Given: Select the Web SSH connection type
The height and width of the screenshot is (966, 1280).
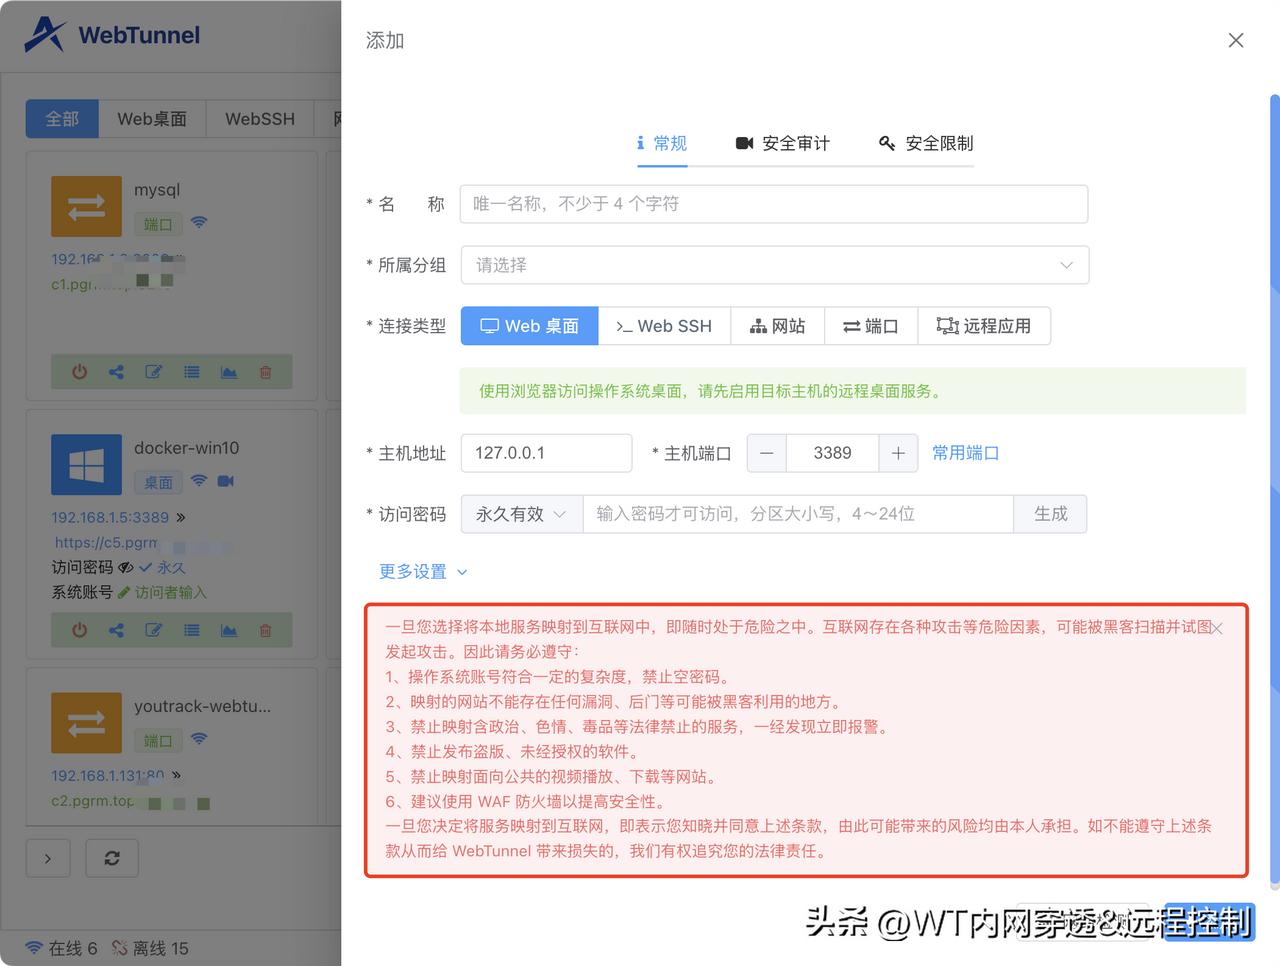Looking at the screenshot, I should click(663, 326).
